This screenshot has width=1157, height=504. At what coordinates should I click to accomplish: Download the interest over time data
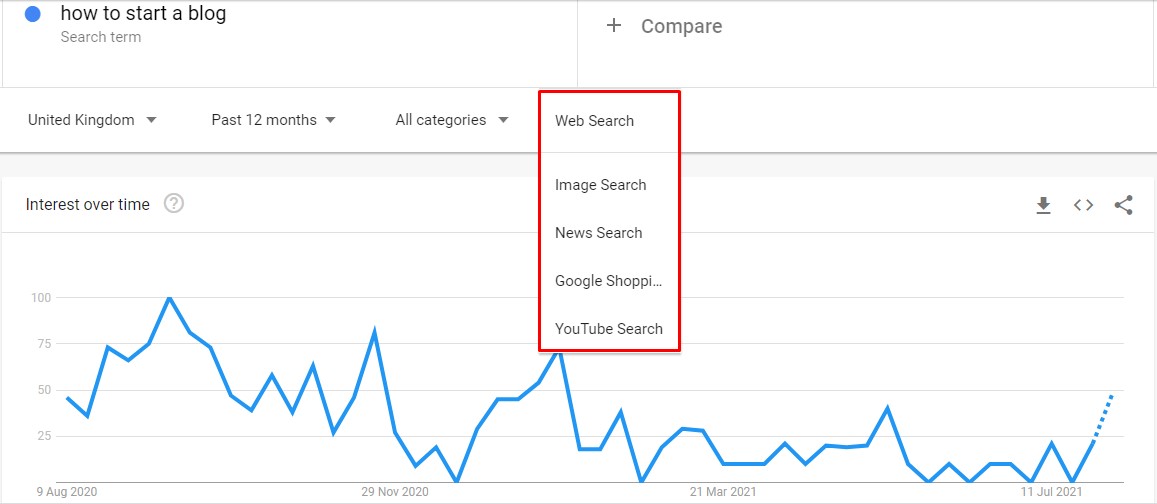click(1043, 205)
